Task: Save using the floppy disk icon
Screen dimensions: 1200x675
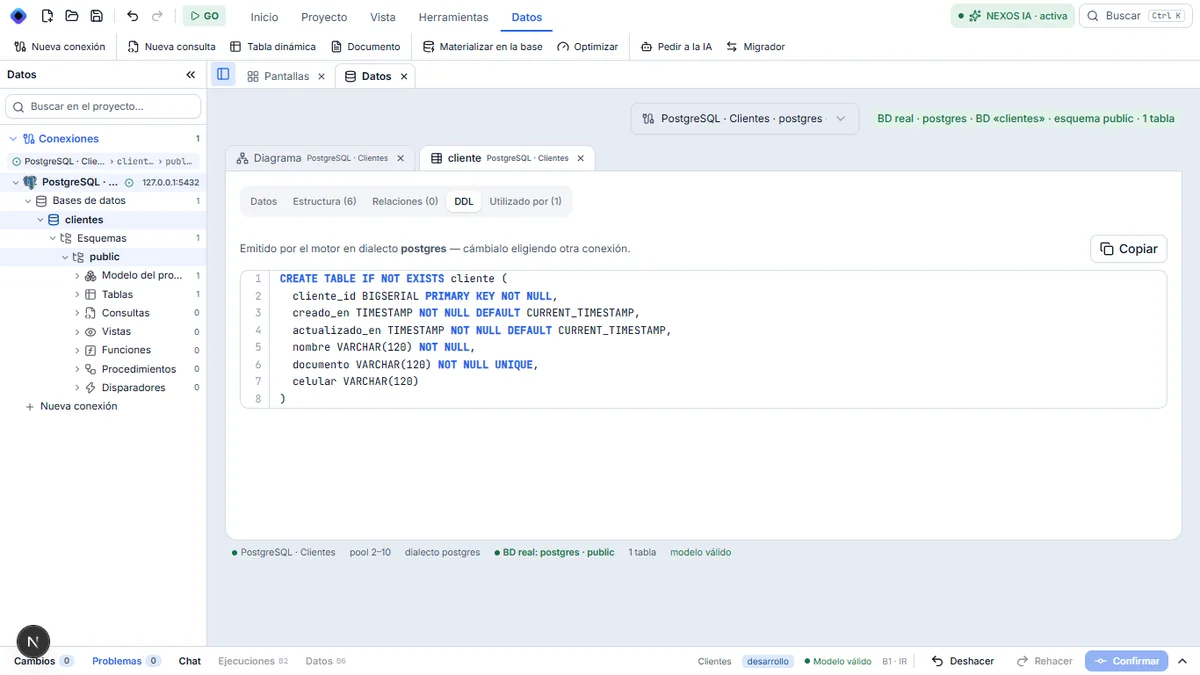Action: tap(96, 16)
